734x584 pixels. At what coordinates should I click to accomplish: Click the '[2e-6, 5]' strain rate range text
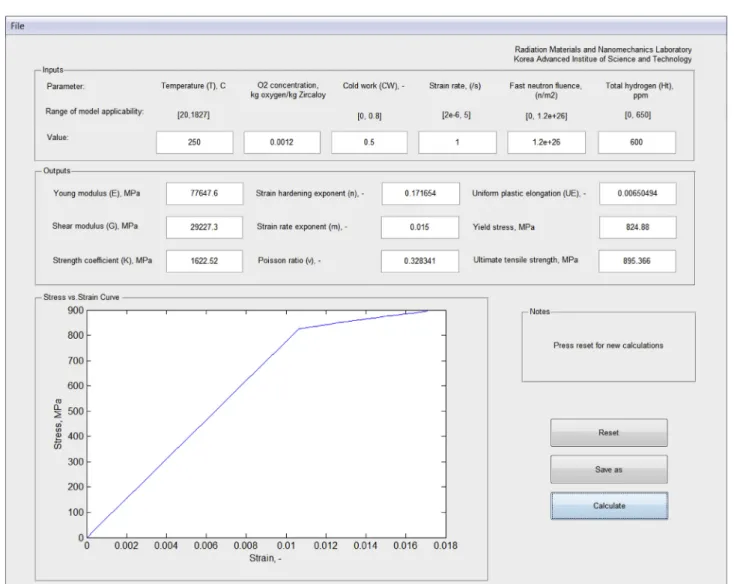point(456,115)
